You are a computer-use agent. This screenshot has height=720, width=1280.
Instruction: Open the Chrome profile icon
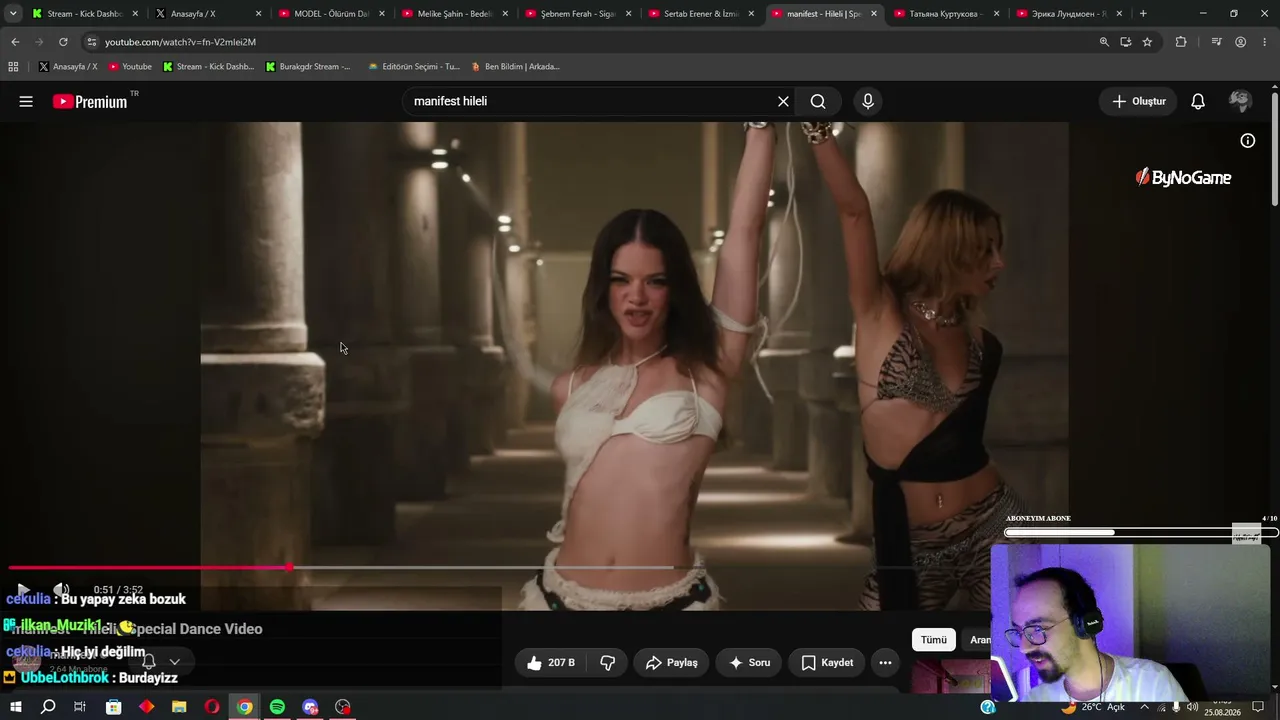click(1240, 42)
